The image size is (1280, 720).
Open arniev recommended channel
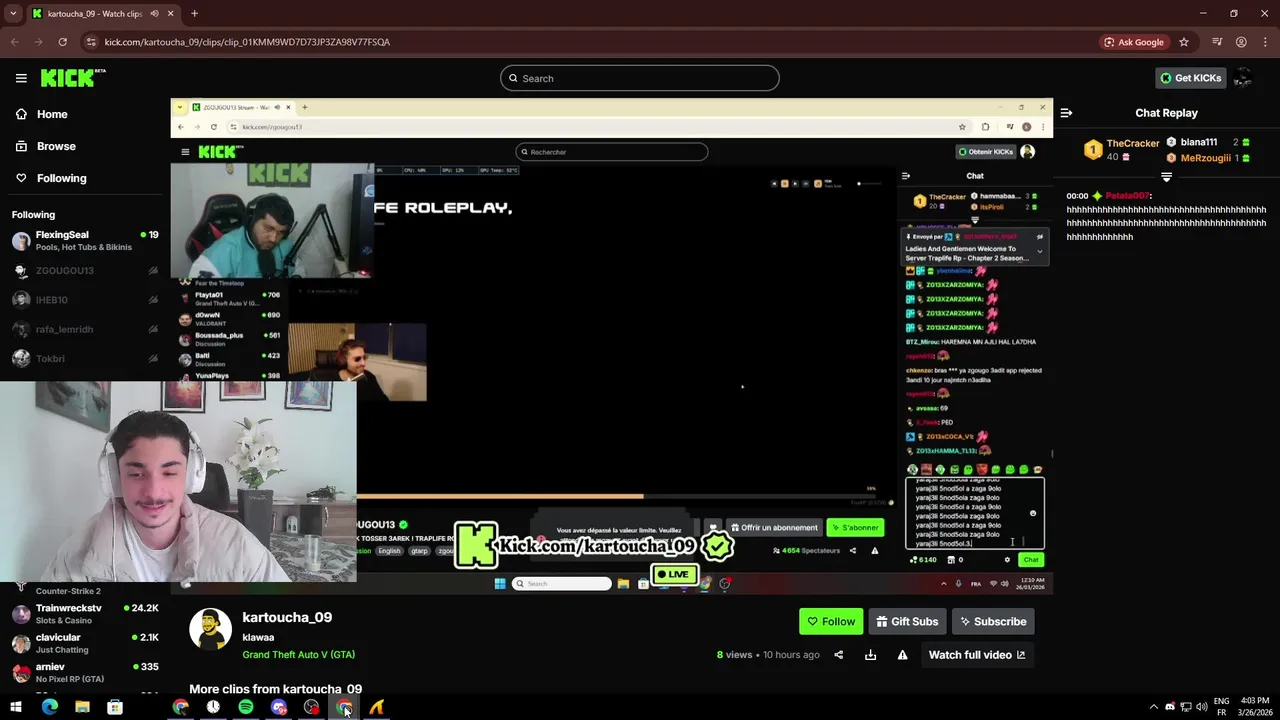pos(85,672)
